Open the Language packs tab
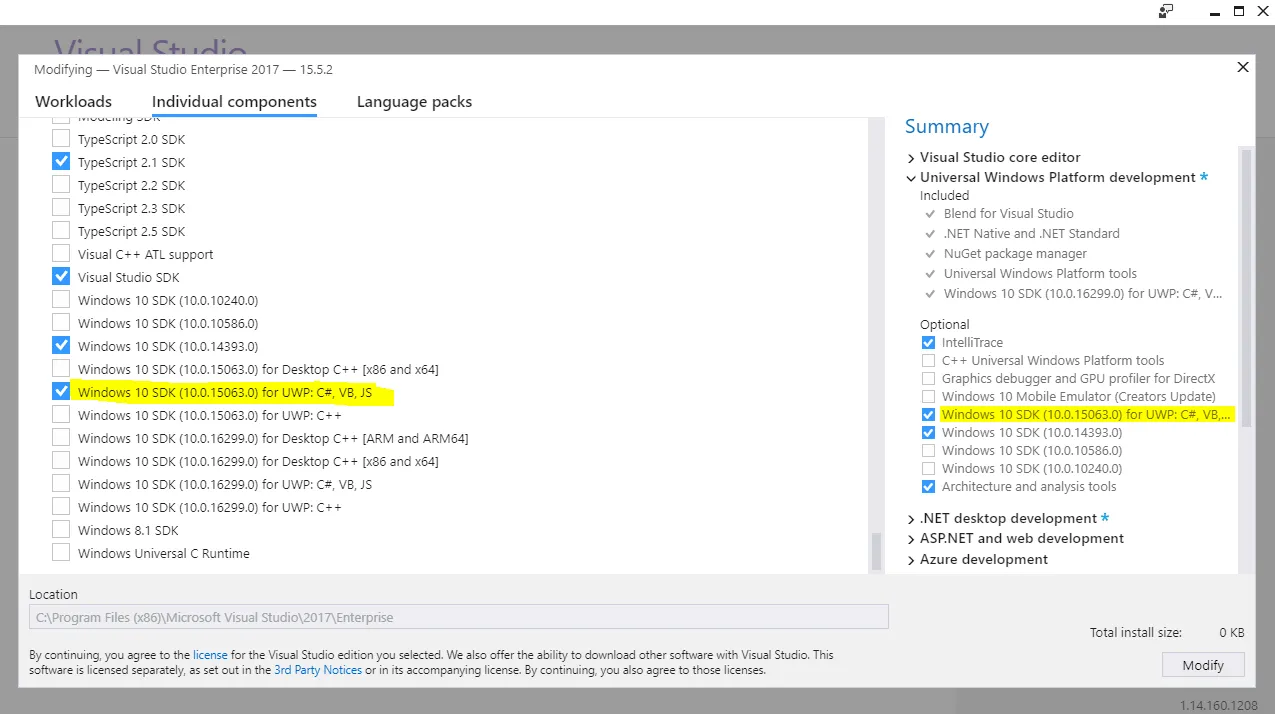The width and height of the screenshot is (1275, 714). point(414,101)
